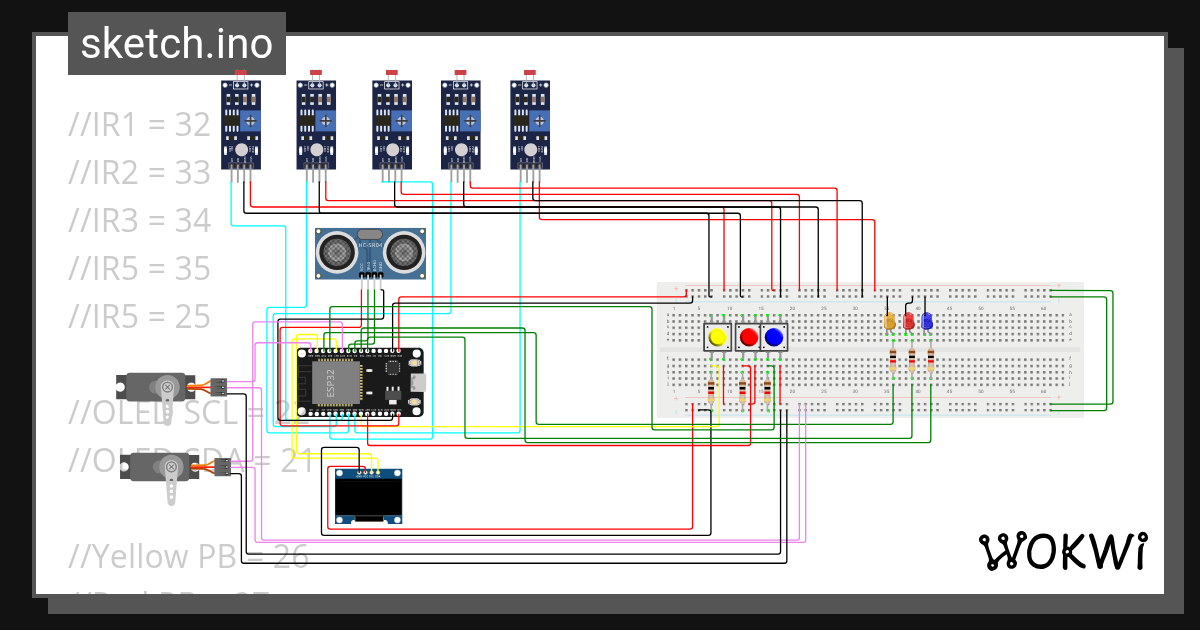Image resolution: width=1200 pixels, height=630 pixels.
Task: Click the orange LED on the breadboard
Action: (x=889, y=321)
